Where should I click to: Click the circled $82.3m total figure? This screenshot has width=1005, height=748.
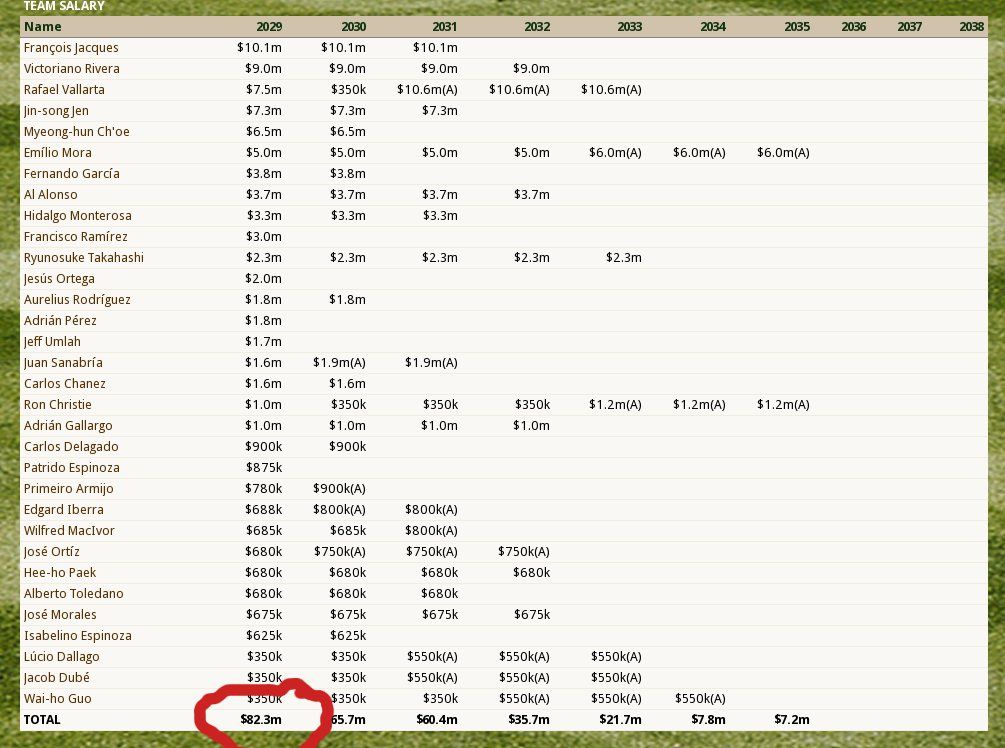[x=263, y=719]
